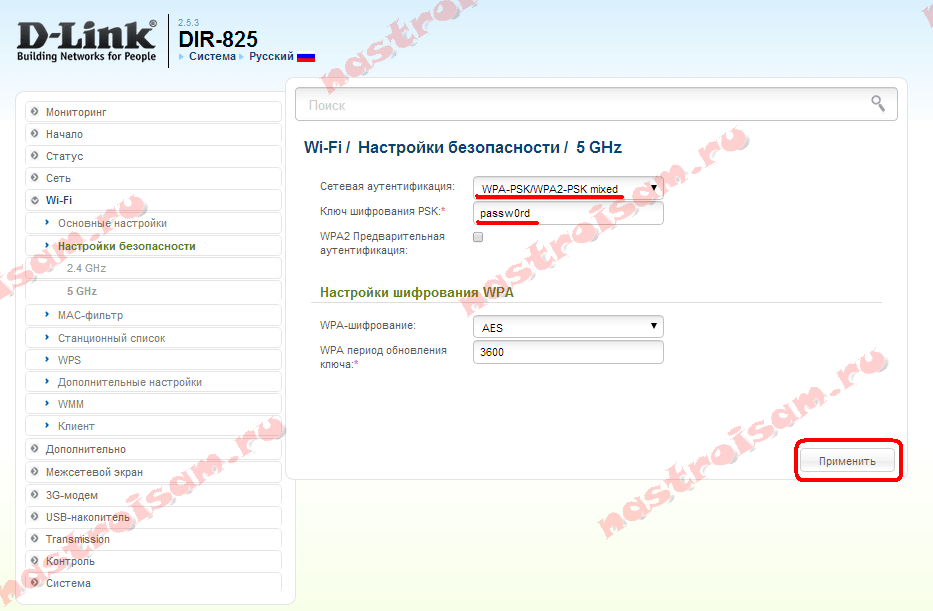This screenshot has height=611, width=933.
Task: Click the Поиск search field
Action: pyautogui.click(x=580, y=104)
